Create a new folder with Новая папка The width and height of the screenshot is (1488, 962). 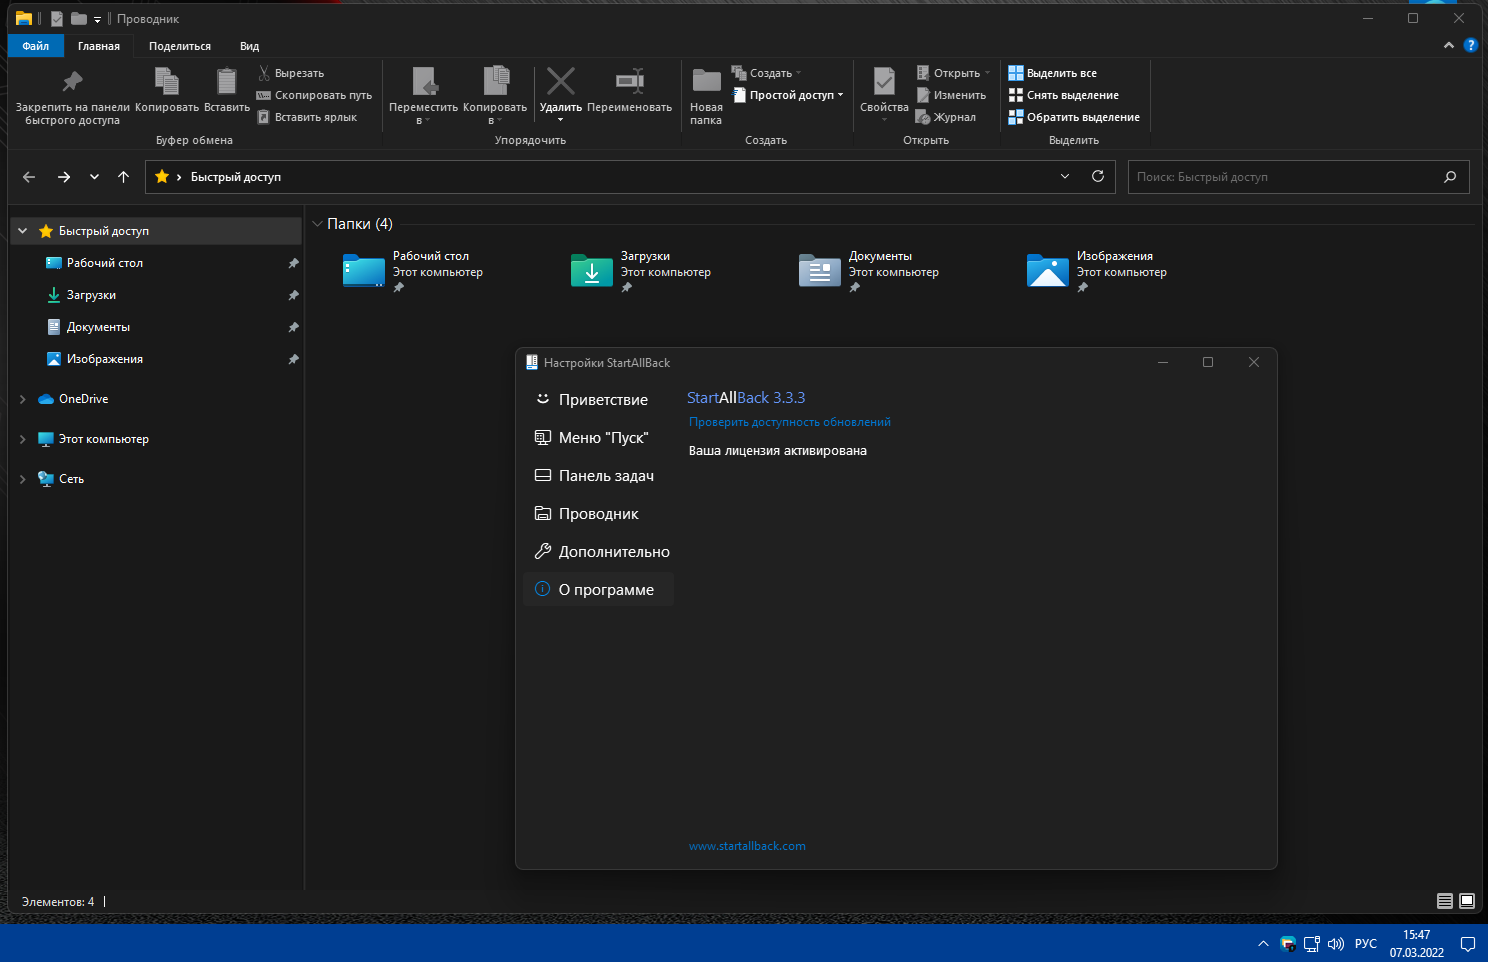coord(706,96)
